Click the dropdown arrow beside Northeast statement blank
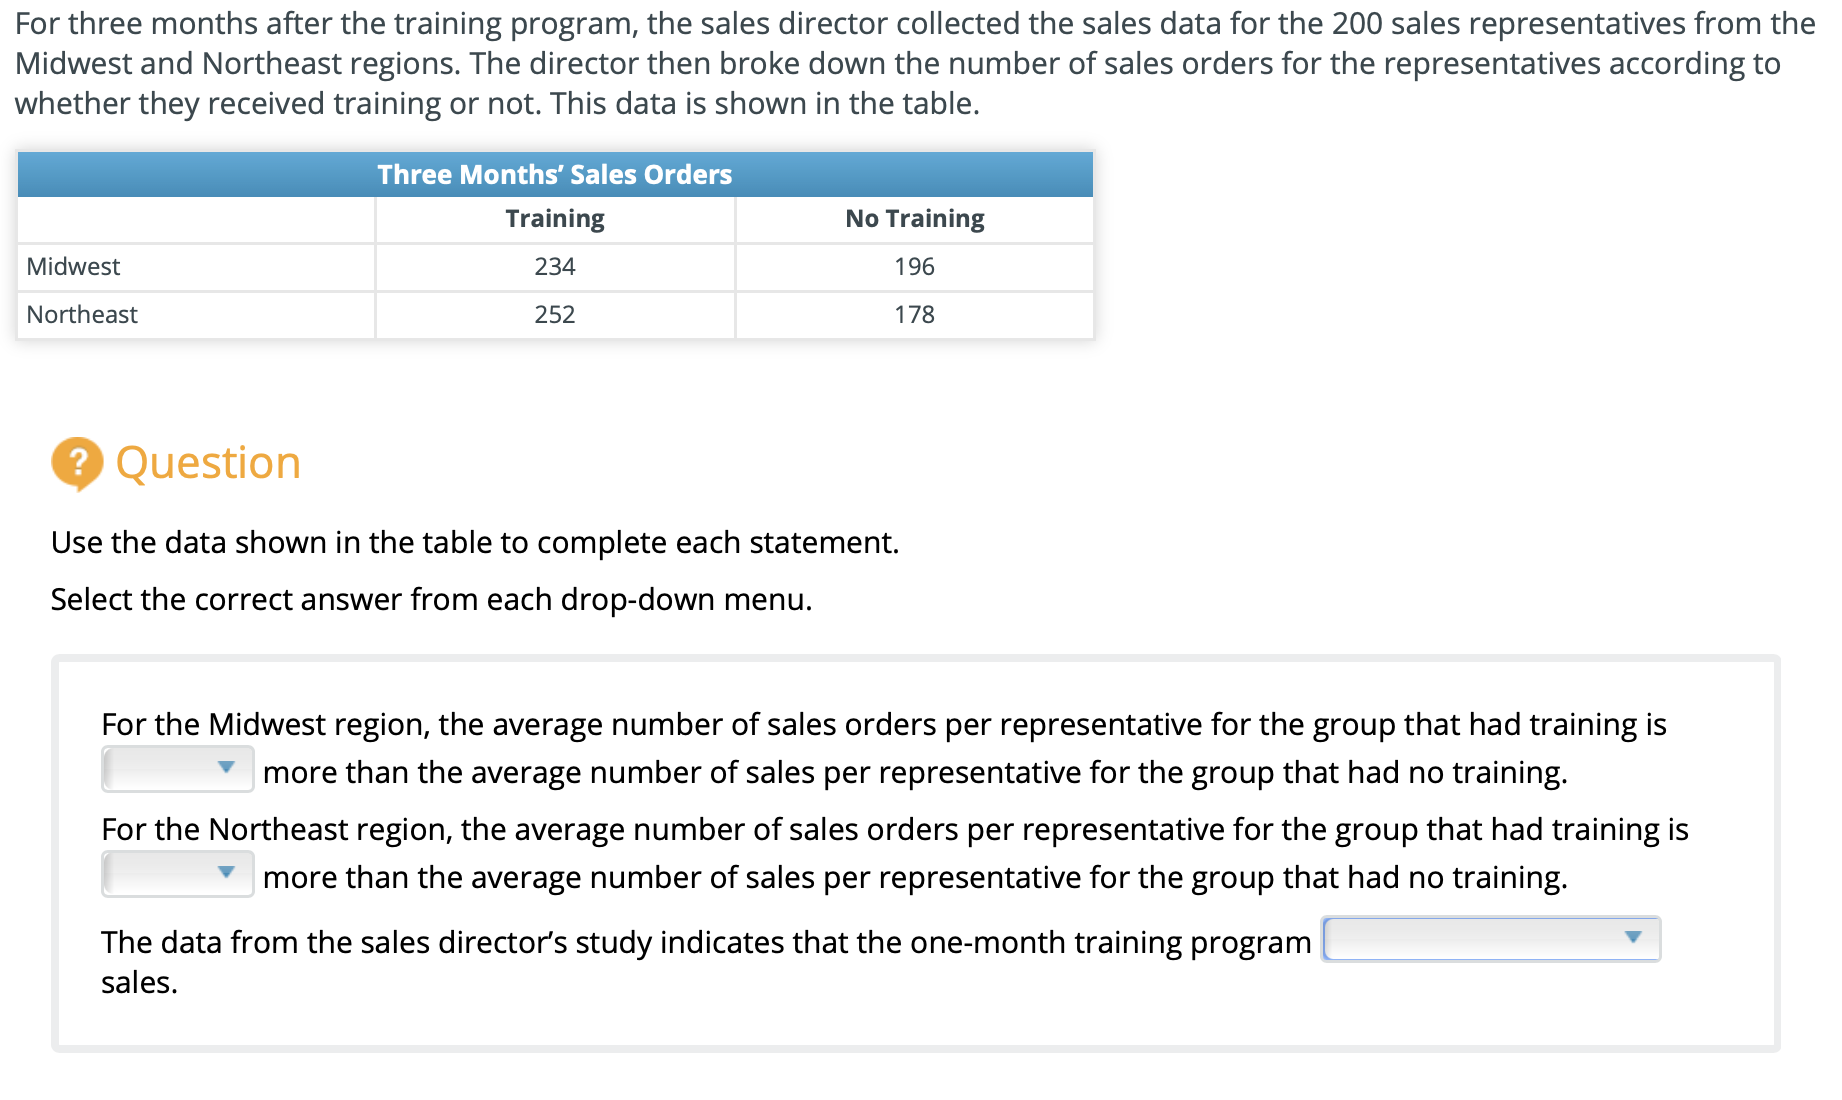 click(228, 874)
